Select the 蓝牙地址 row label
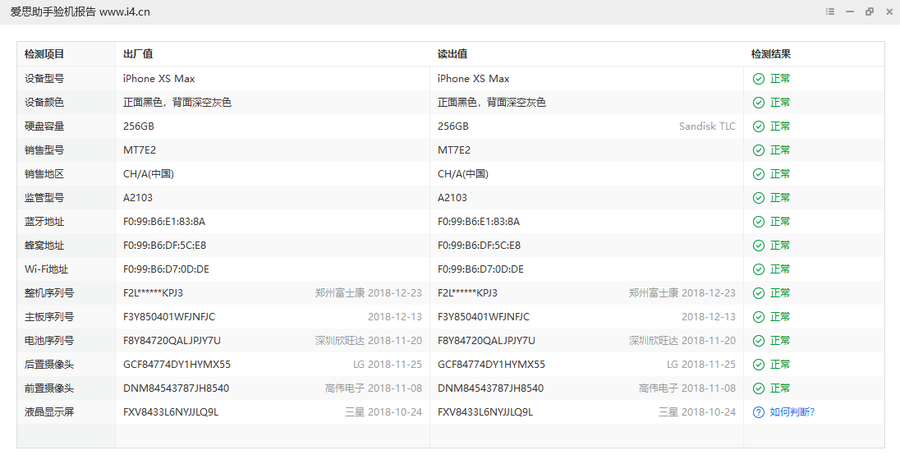Image resolution: width=900 pixels, height=455 pixels. 44,221
